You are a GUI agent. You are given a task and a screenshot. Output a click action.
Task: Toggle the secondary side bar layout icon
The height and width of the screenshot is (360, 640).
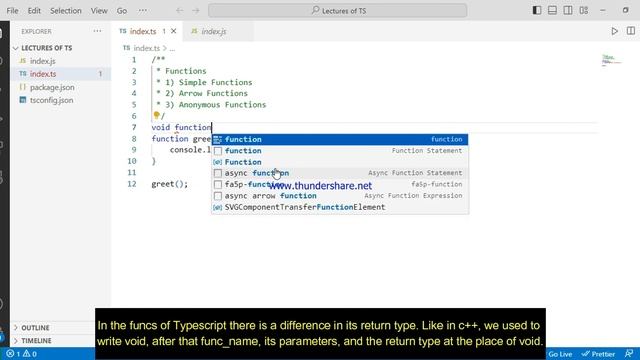point(568,11)
